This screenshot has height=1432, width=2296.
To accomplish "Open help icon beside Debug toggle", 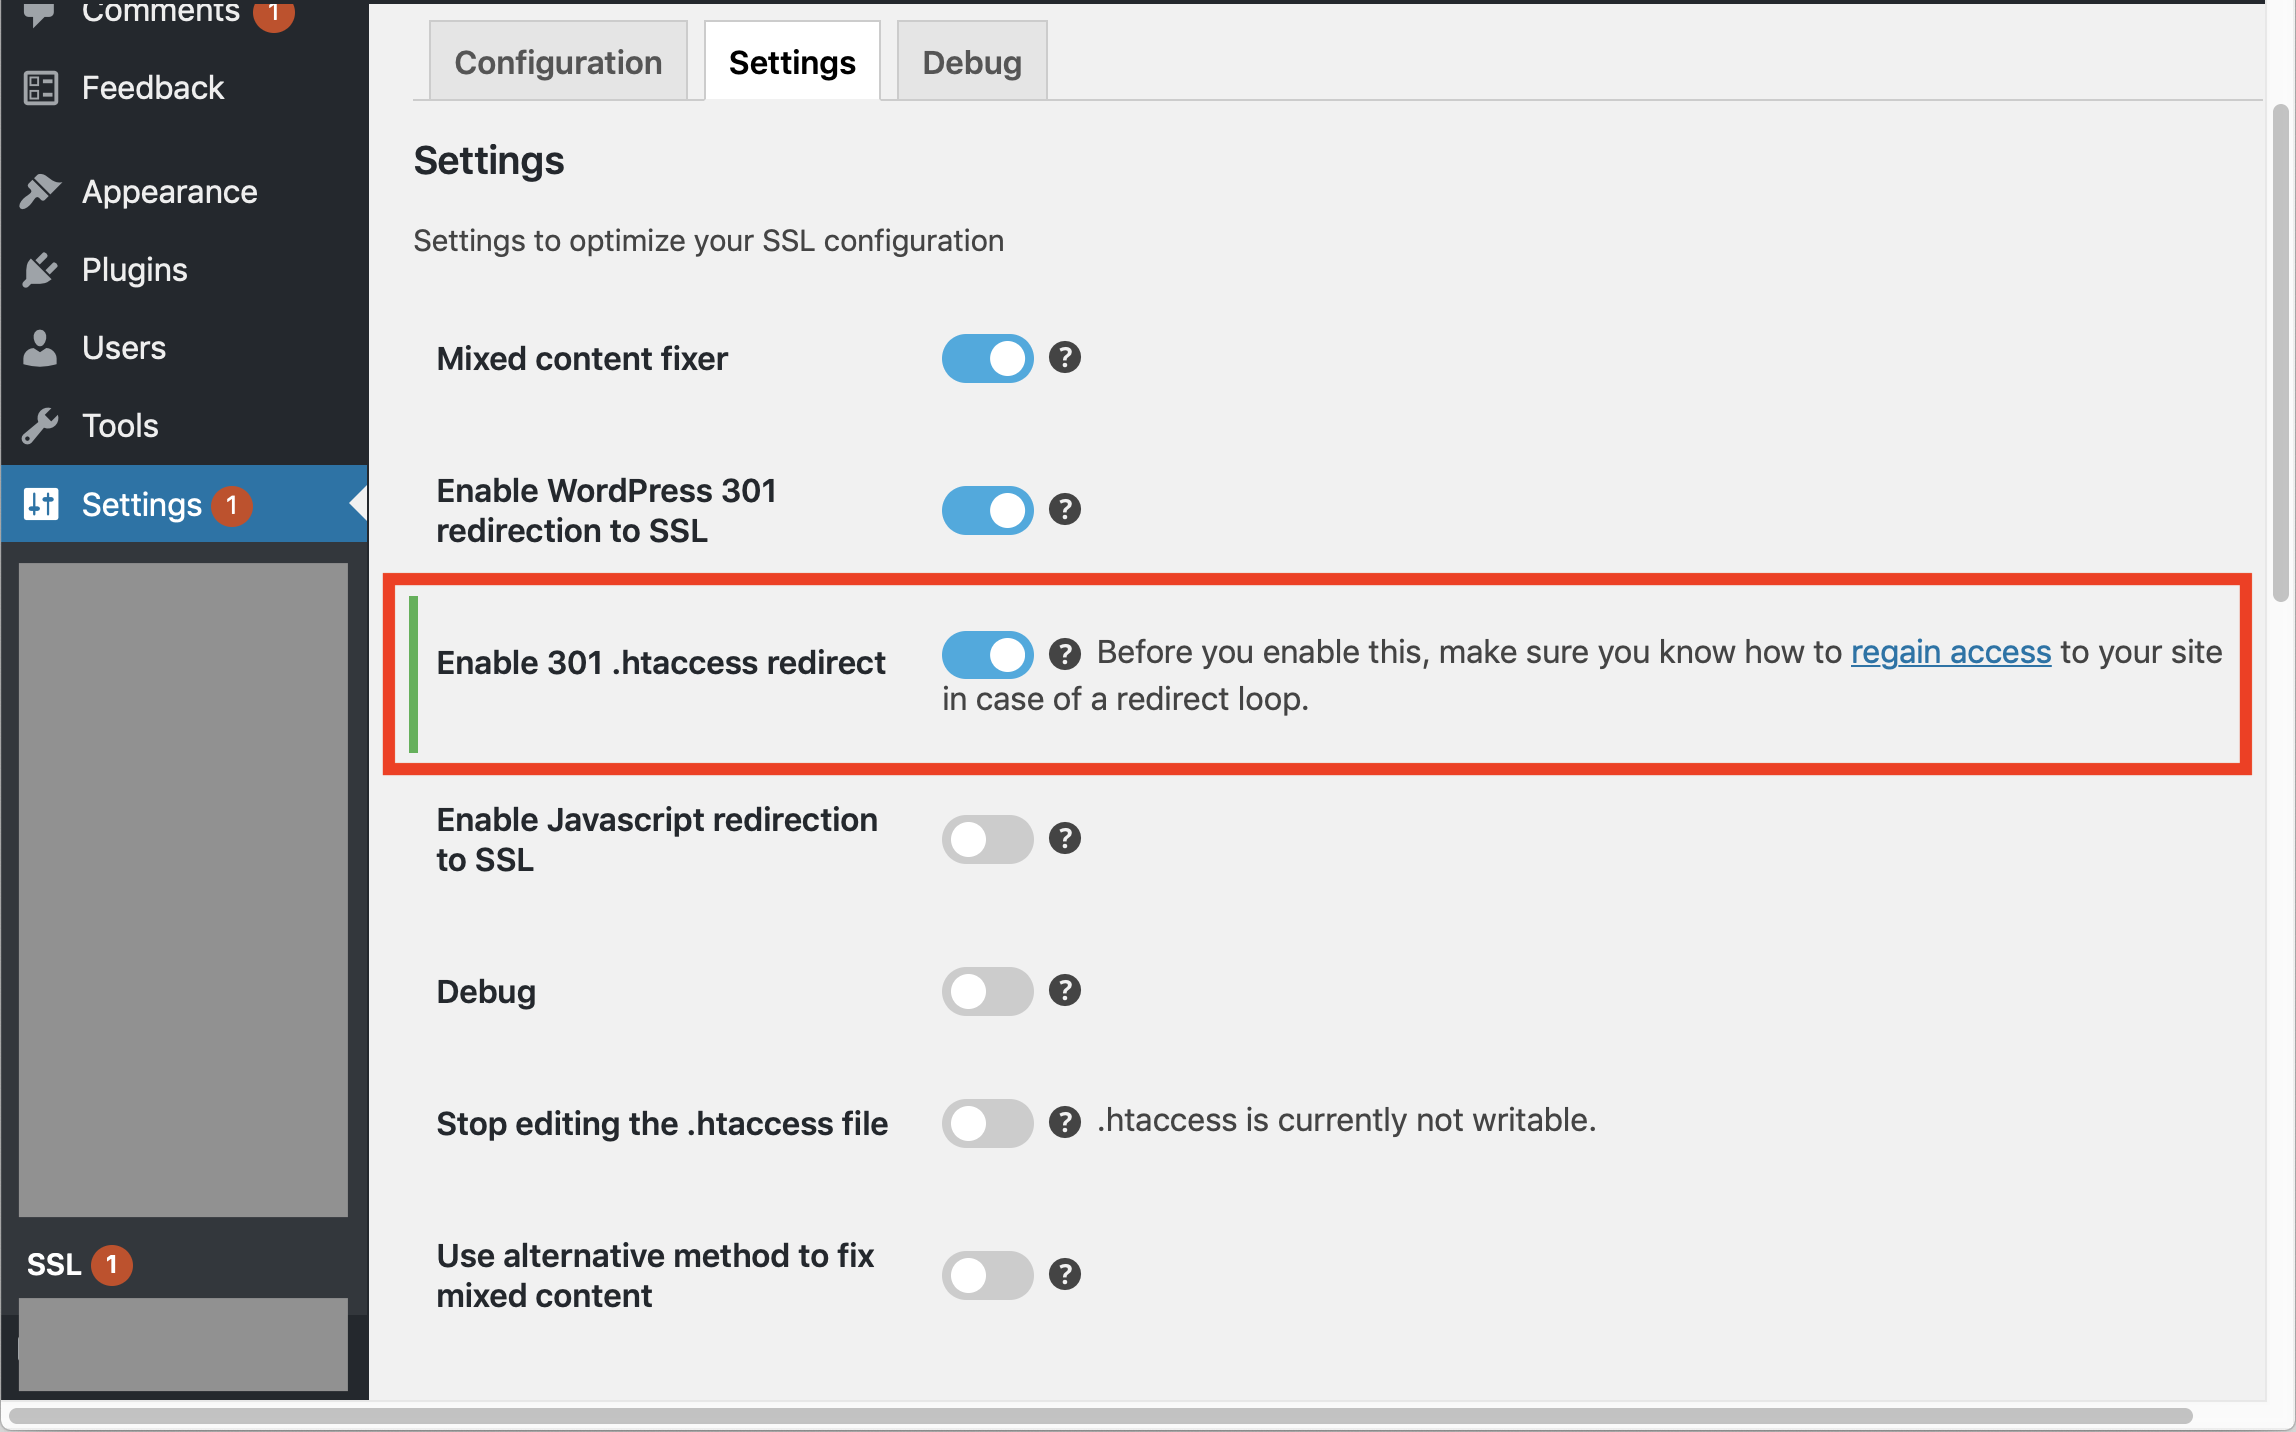I will 1065,991.
